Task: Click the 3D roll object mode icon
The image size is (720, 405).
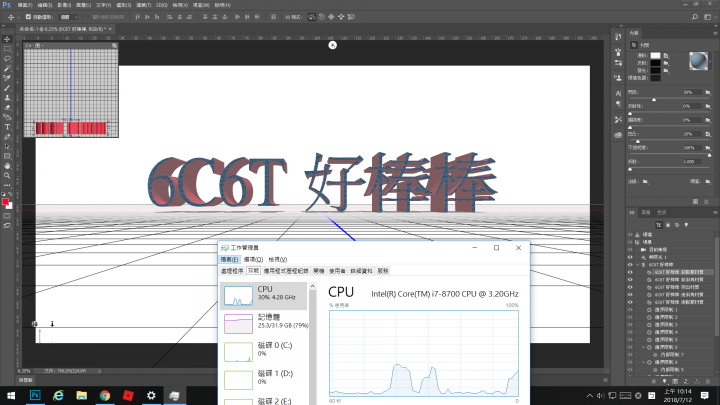Action: click(321, 17)
